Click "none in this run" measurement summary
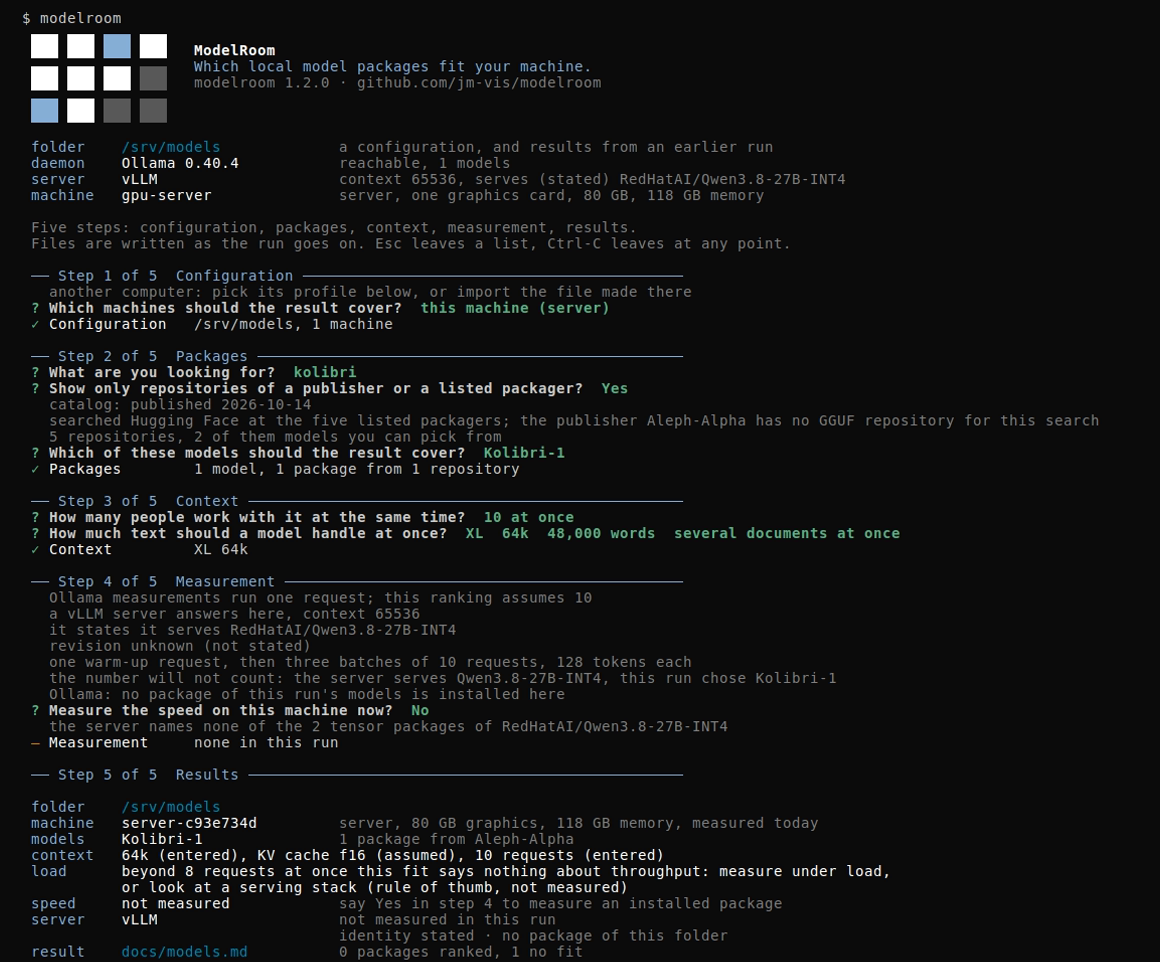The image size is (1160, 962). 266,742
